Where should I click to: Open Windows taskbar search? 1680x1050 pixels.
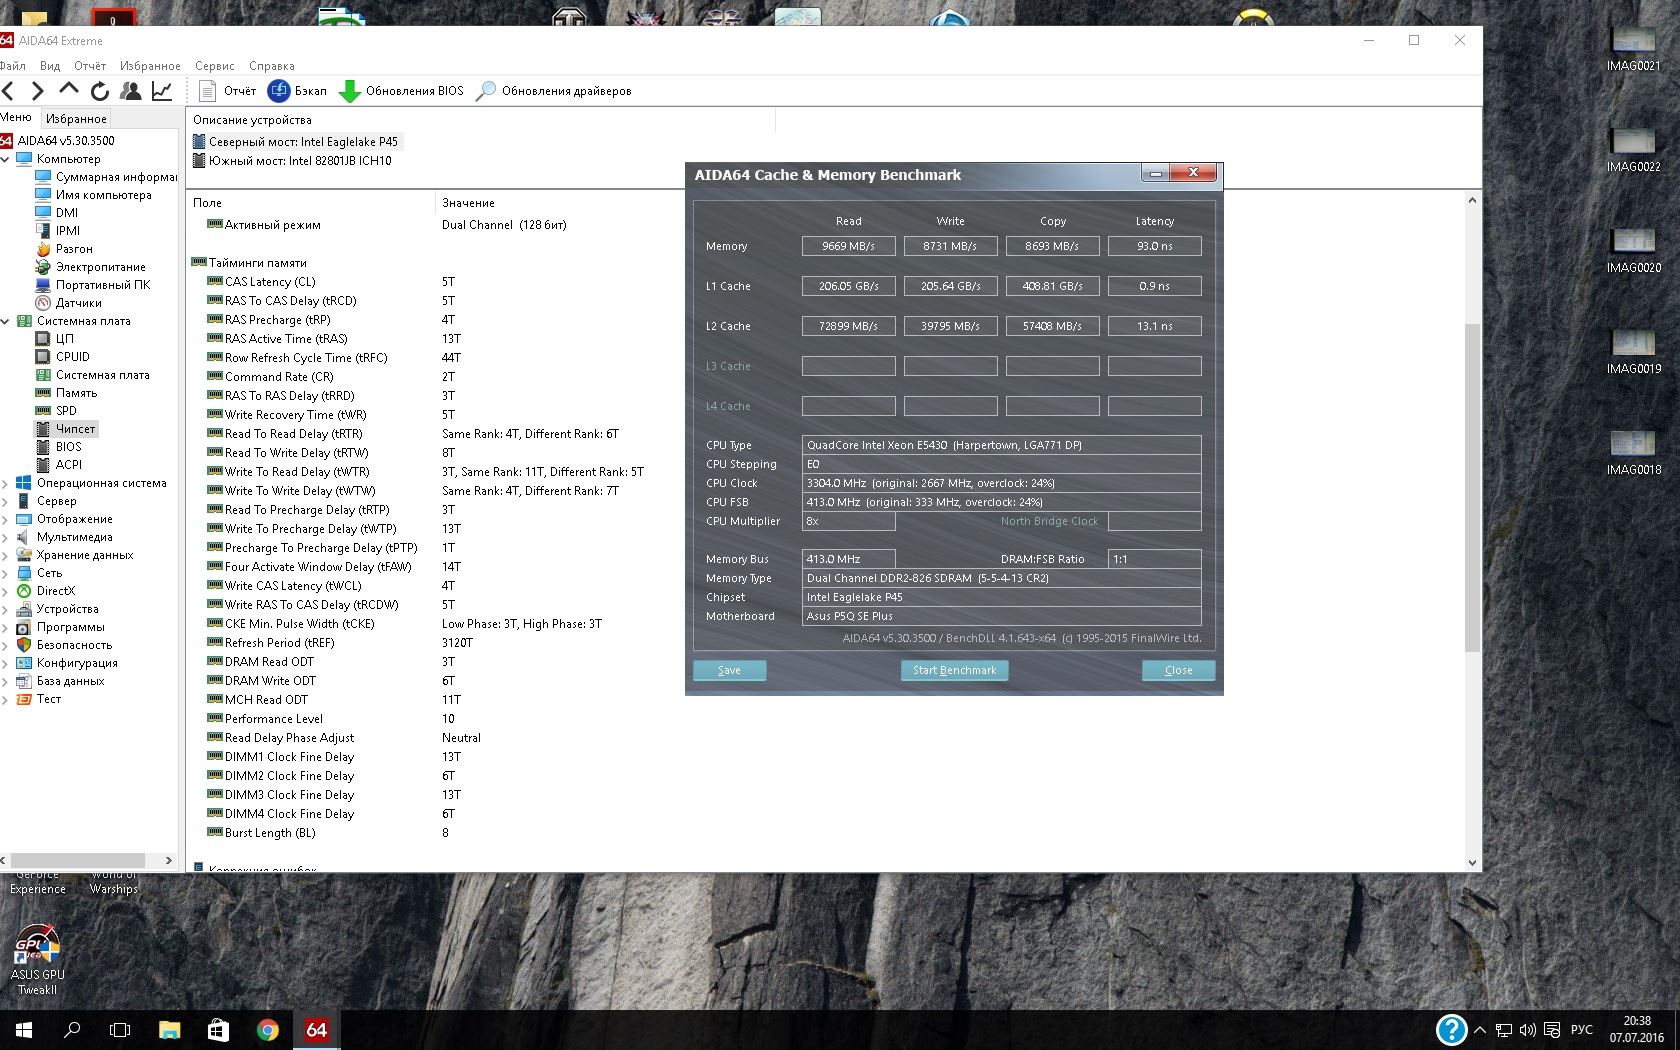click(x=72, y=1030)
